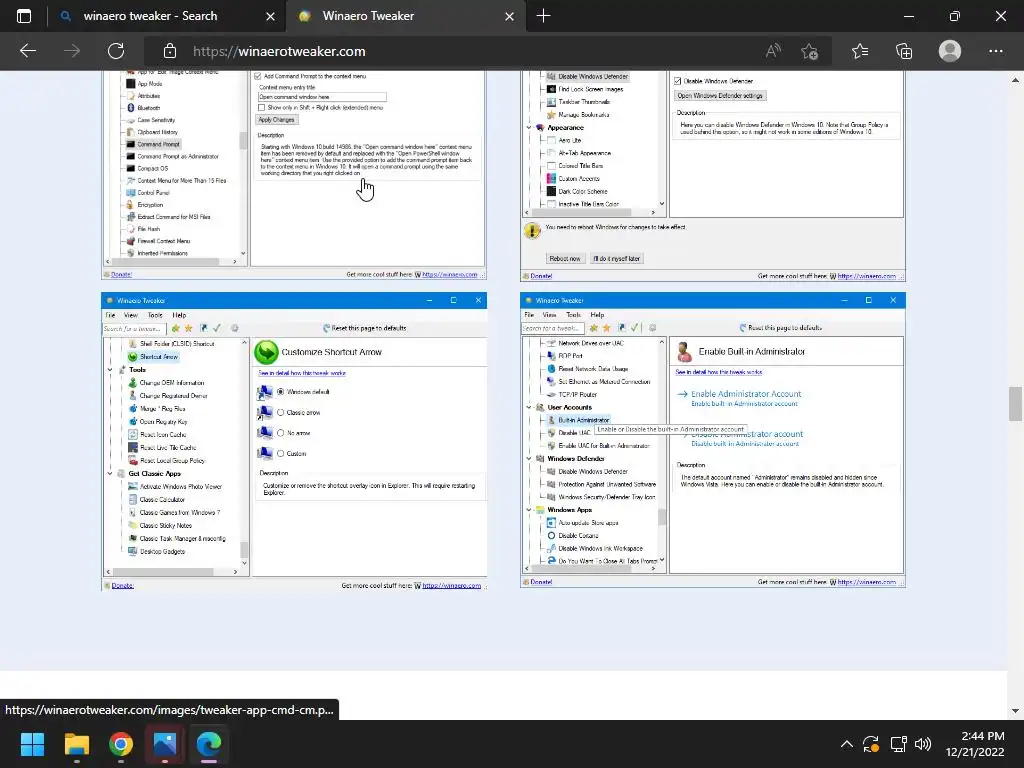1024x768 pixels.
Task: Add this page to favorites
Action: 810,51
